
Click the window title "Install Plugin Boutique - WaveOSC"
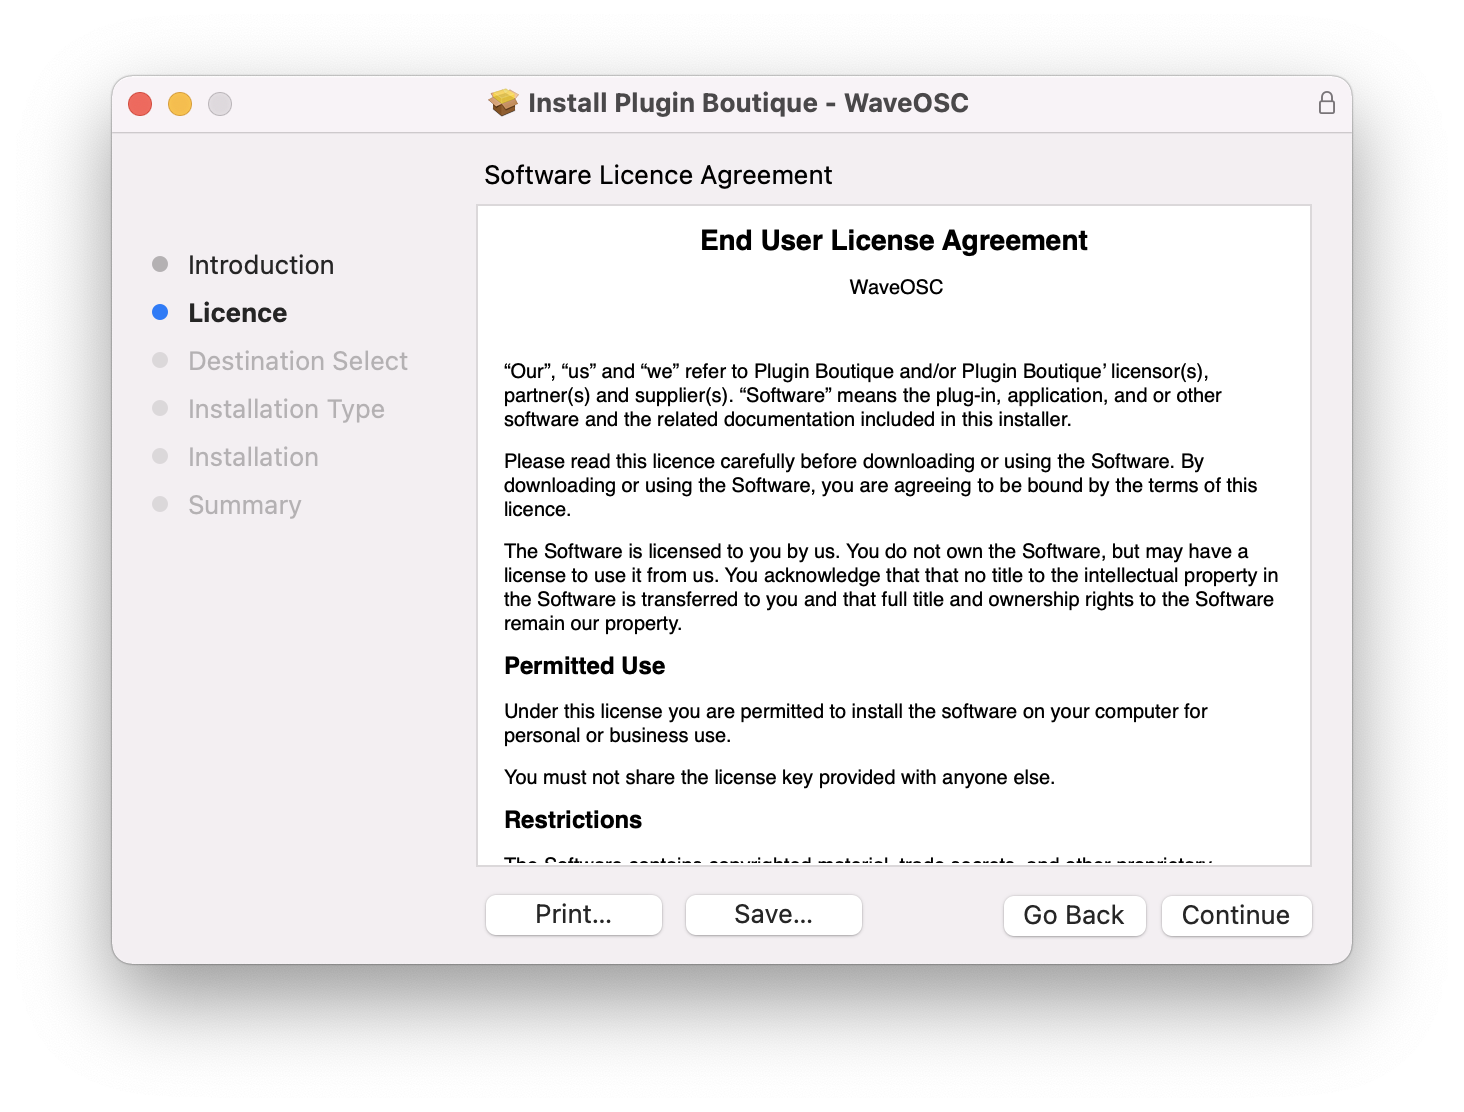(748, 103)
